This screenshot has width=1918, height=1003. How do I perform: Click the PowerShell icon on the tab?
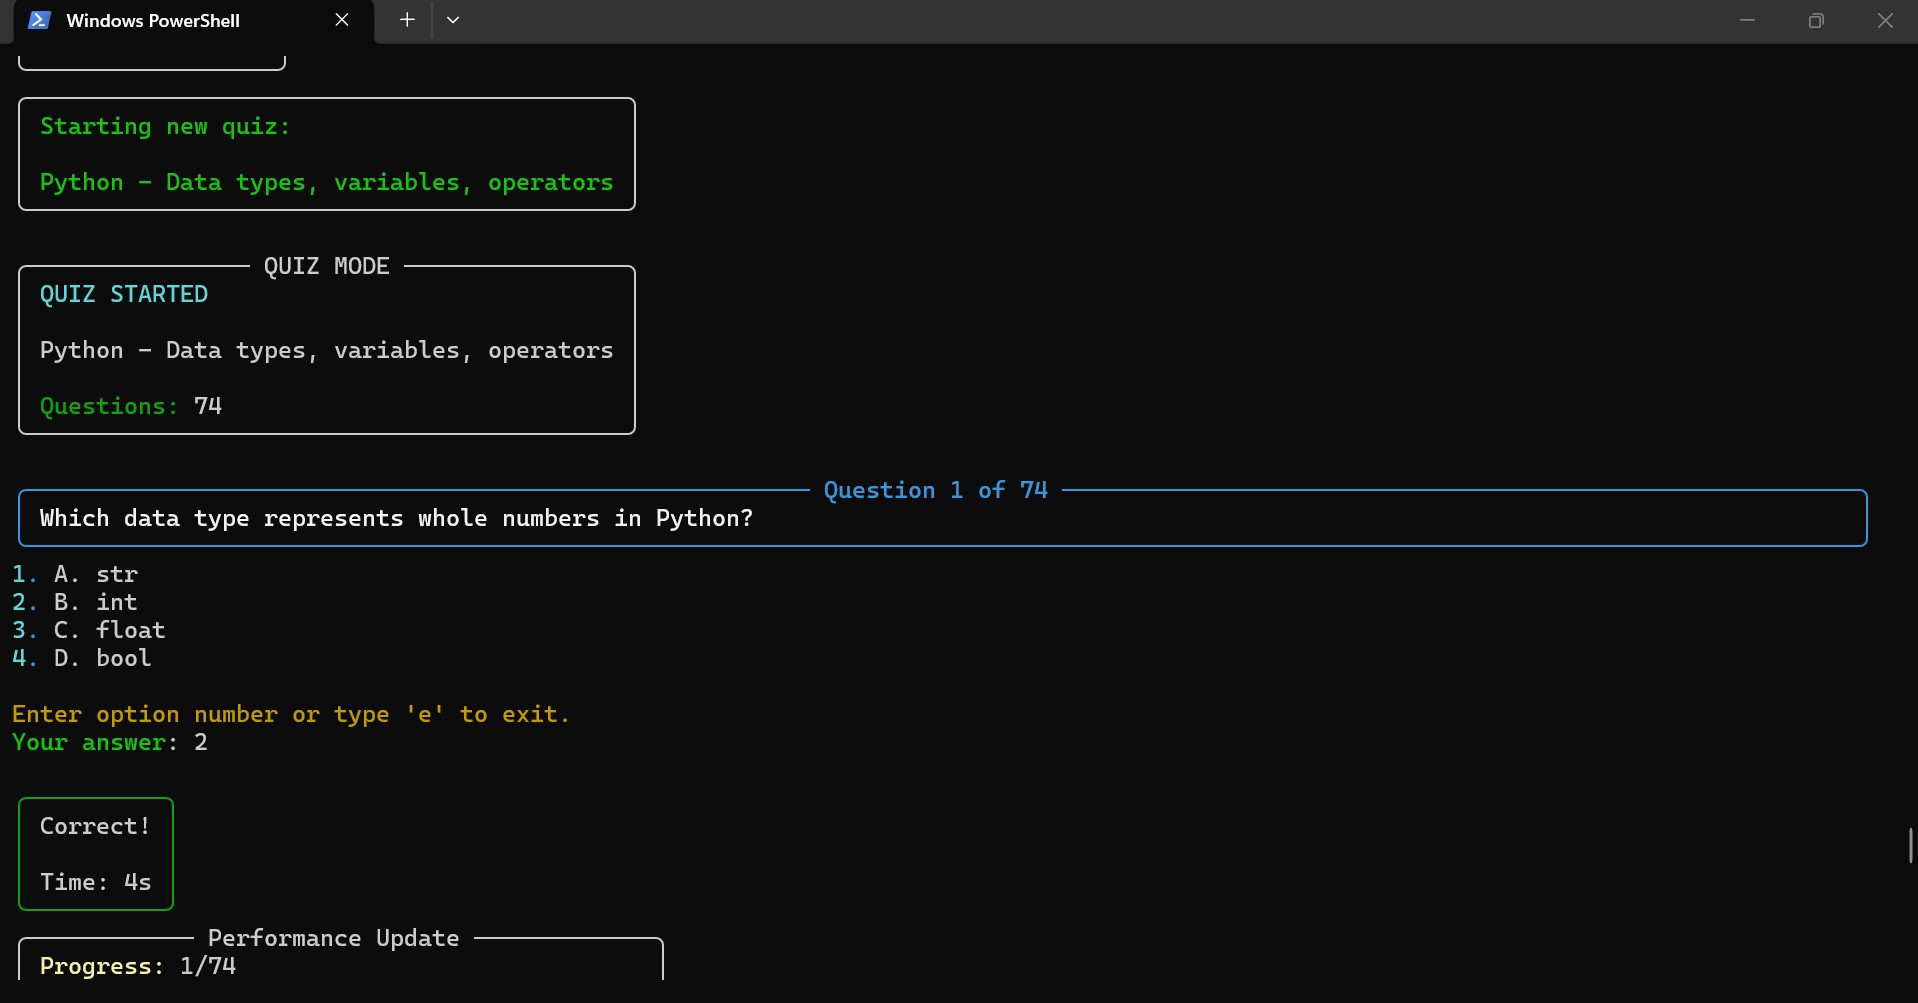point(39,20)
